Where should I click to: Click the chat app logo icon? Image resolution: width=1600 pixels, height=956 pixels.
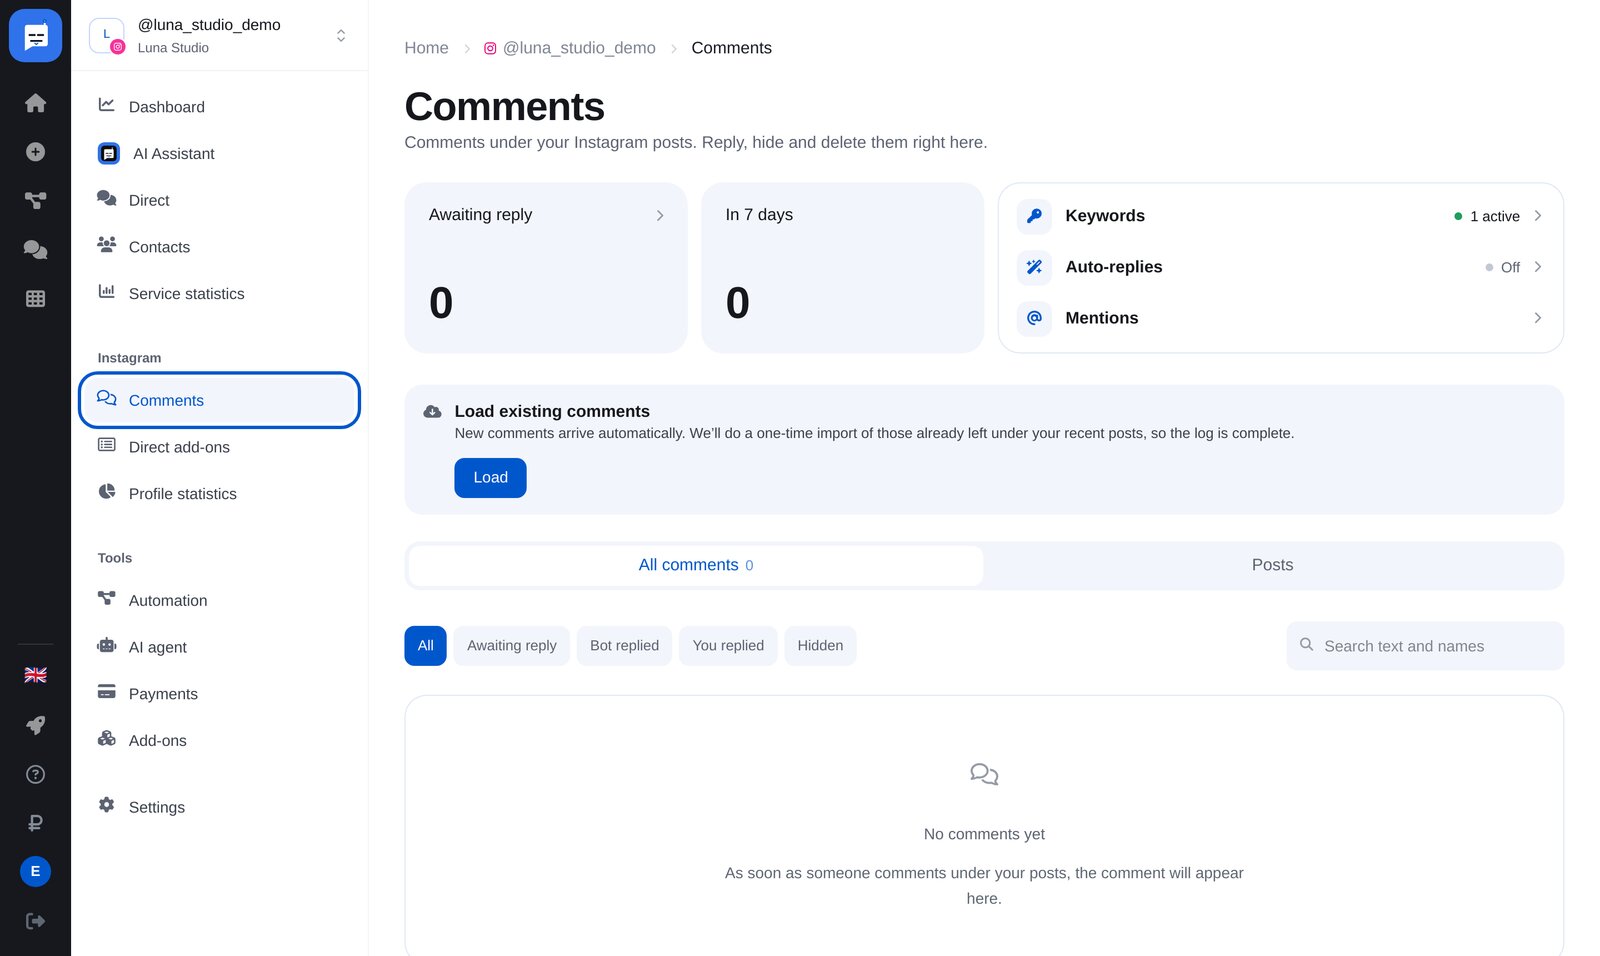click(35, 36)
